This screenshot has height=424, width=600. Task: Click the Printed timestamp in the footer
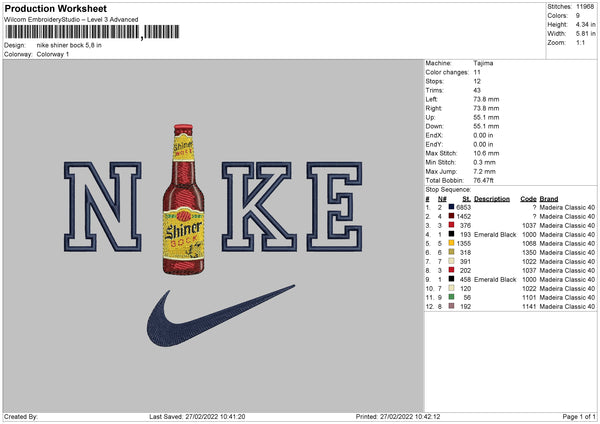click(398, 416)
